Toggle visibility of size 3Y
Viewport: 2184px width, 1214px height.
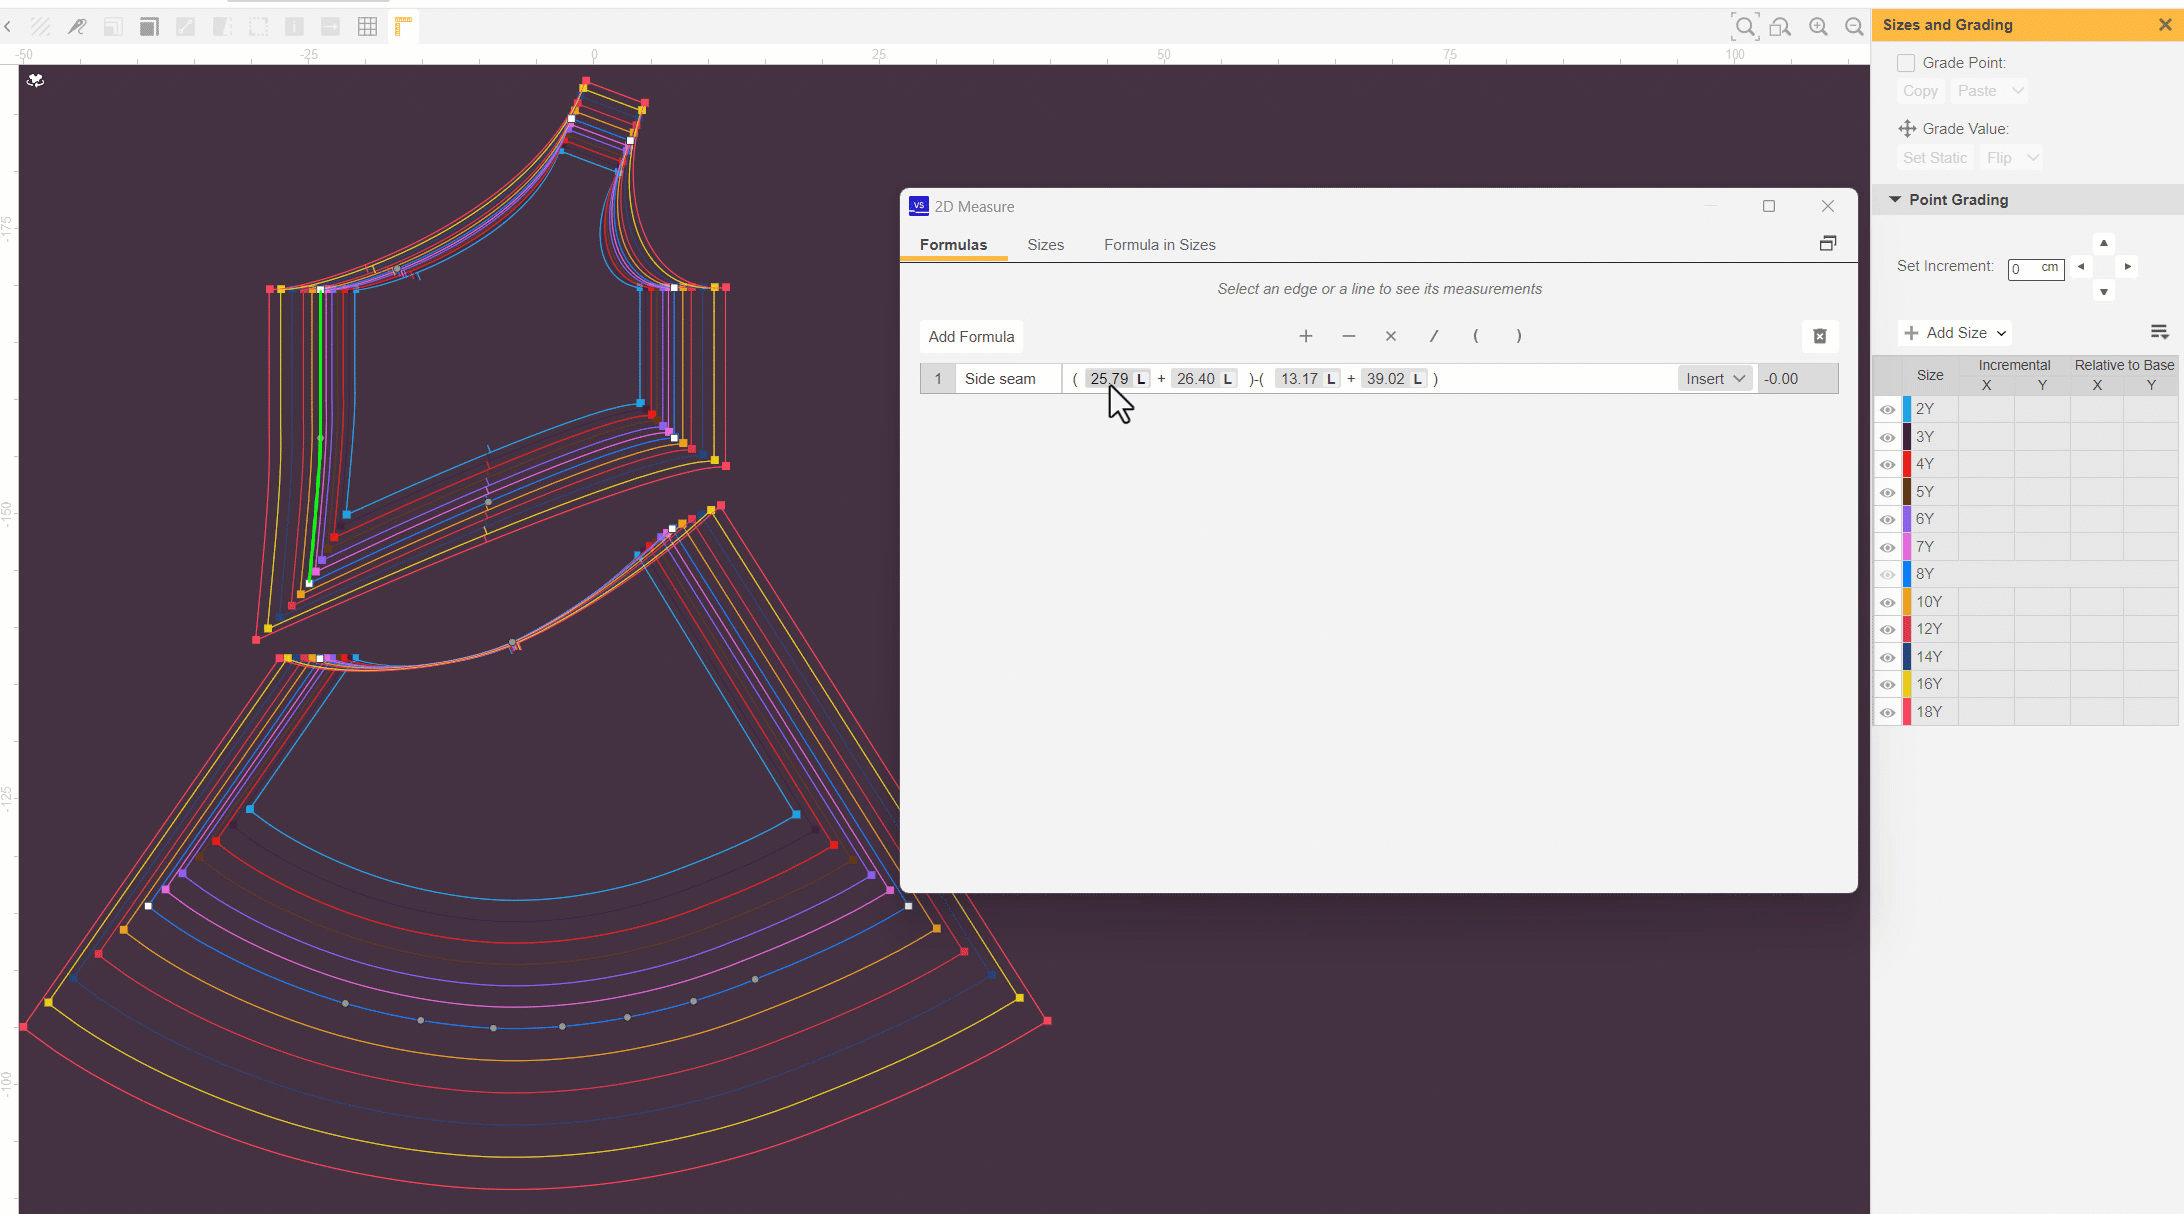(x=1887, y=438)
